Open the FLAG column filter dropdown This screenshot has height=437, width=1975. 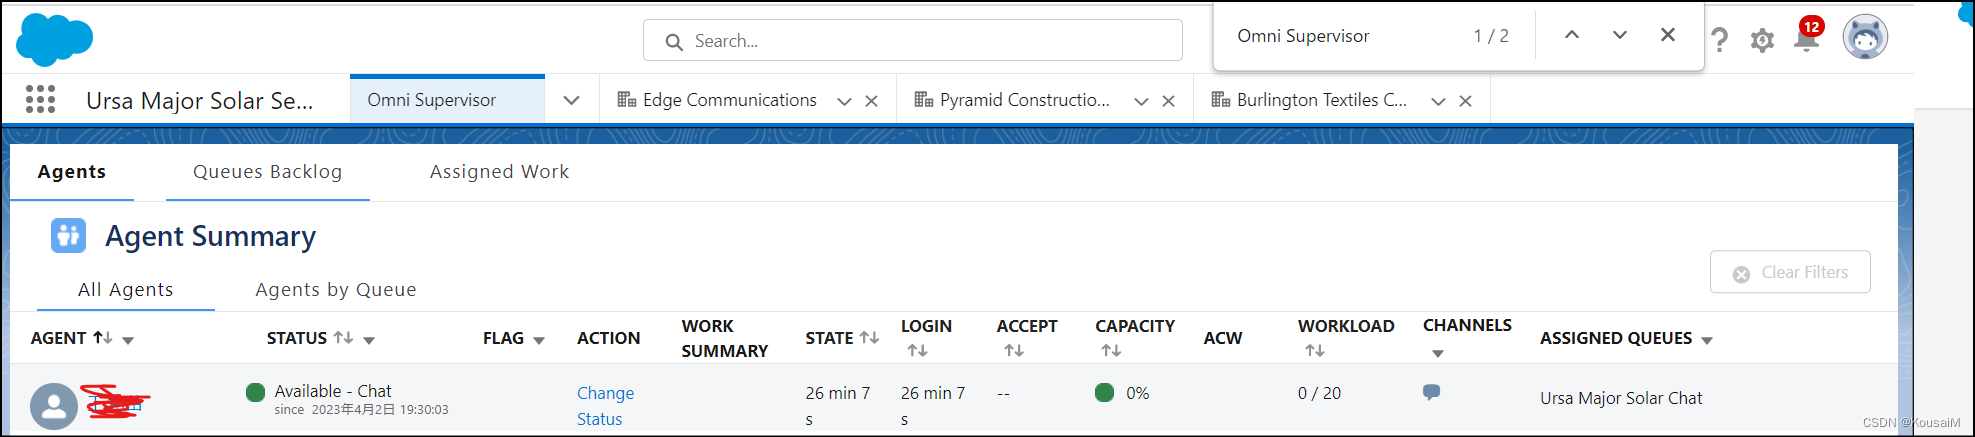tap(539, 340)
